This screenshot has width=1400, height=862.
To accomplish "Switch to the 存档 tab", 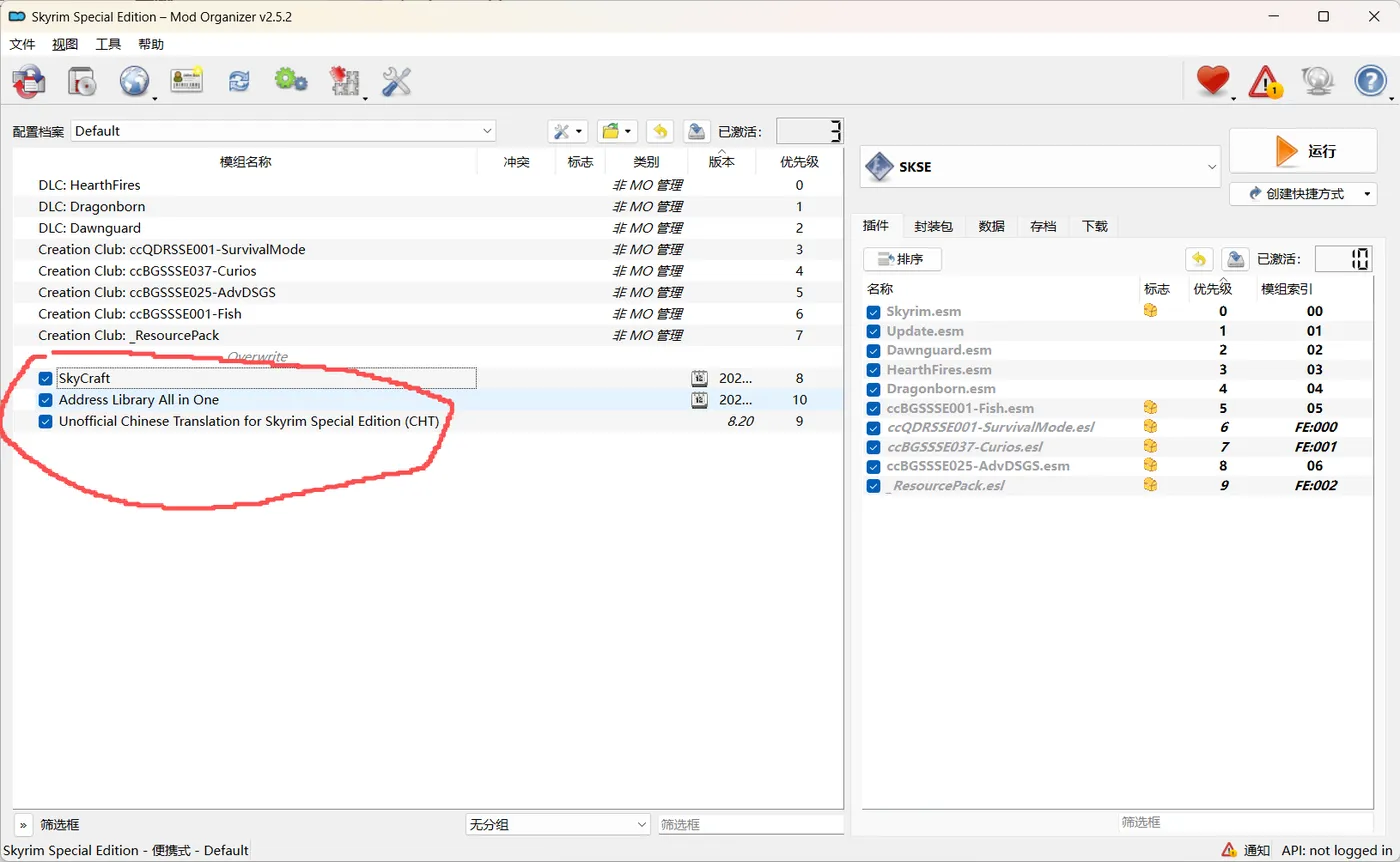I will click(x=1043, y=227).
